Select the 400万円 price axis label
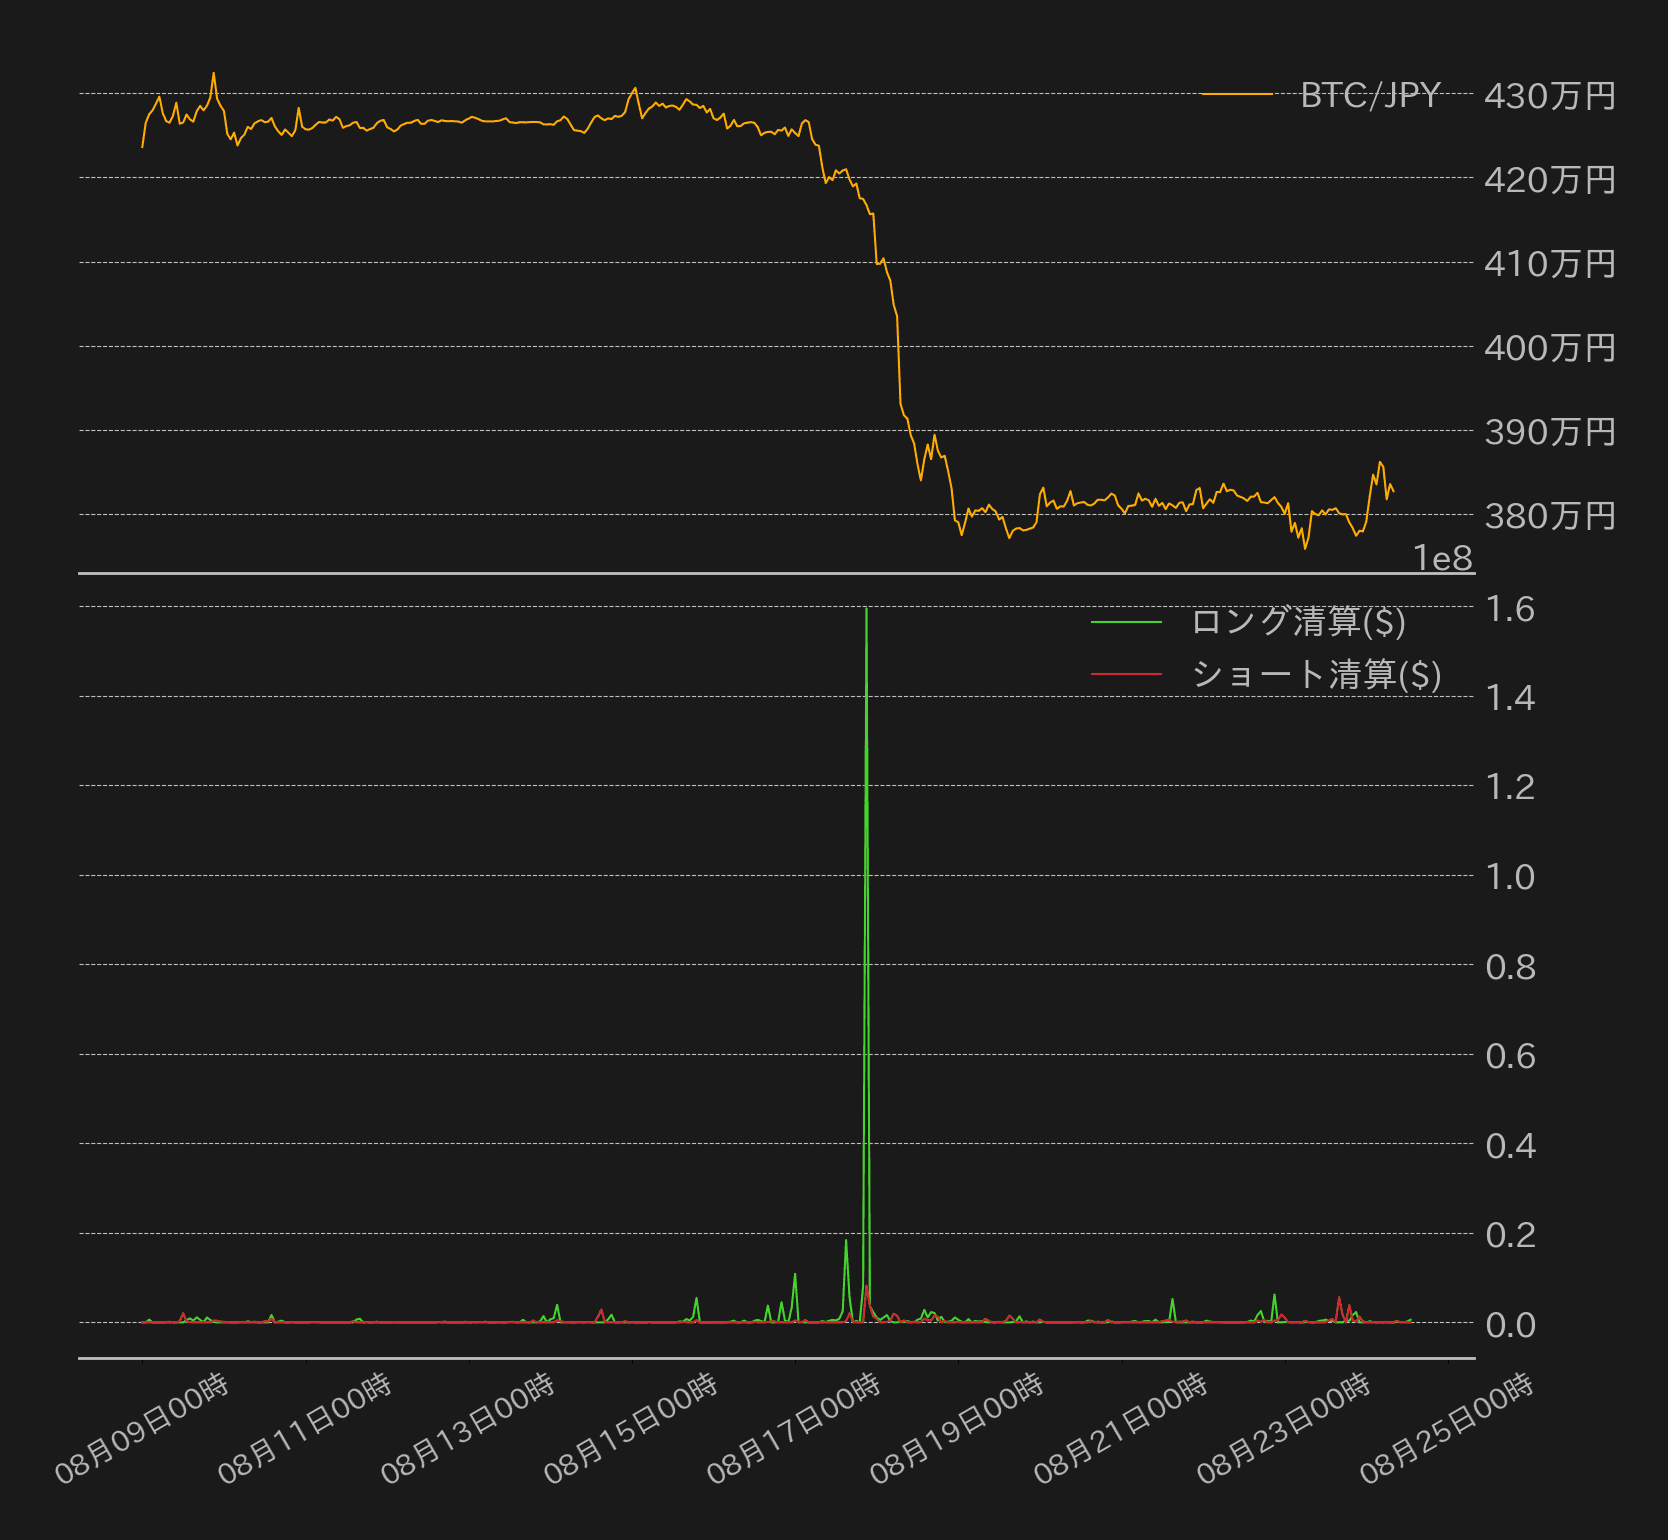The image size is (1668, 1540). point(1549,348)
